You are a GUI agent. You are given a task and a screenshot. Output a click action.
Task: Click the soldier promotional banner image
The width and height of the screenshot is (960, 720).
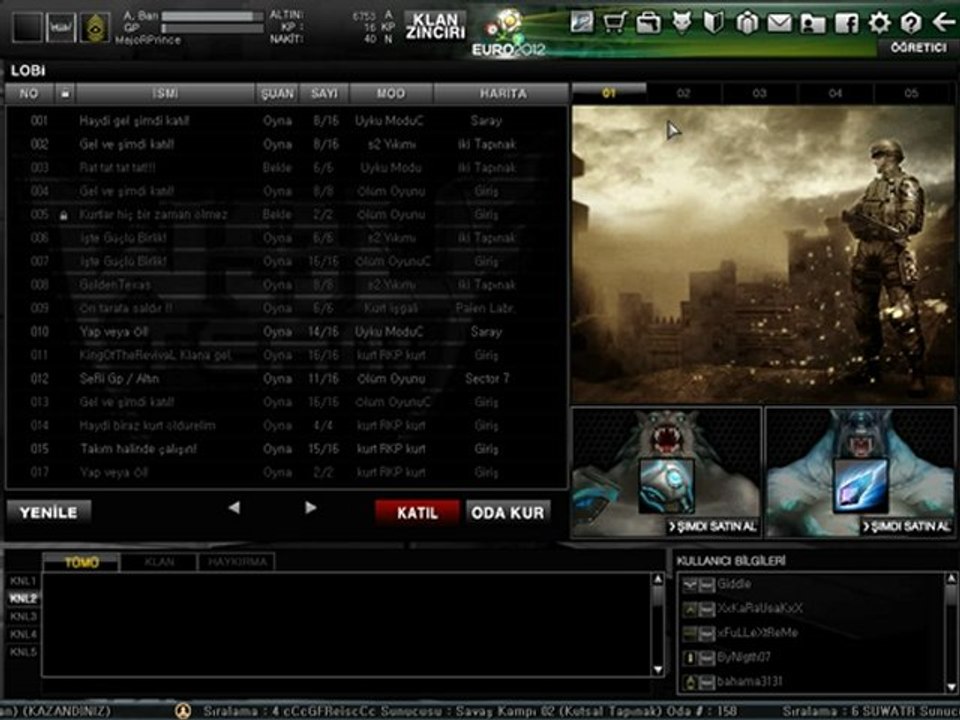763,254
